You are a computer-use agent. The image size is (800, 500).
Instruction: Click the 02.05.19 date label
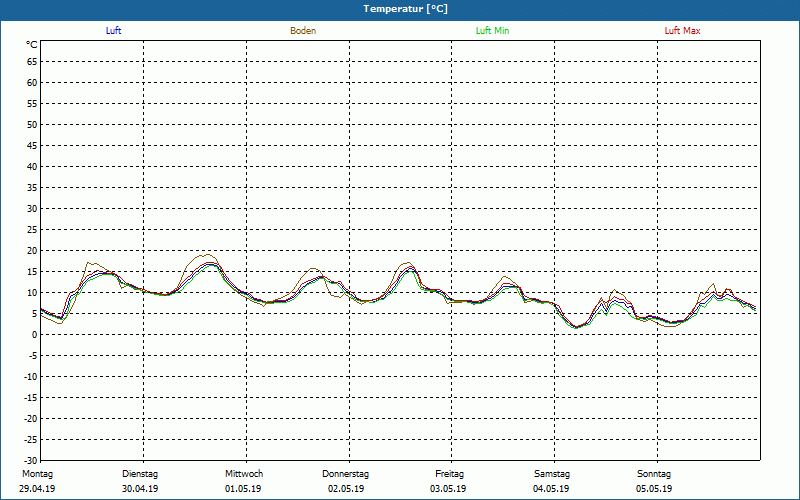[x=346, y=489]
